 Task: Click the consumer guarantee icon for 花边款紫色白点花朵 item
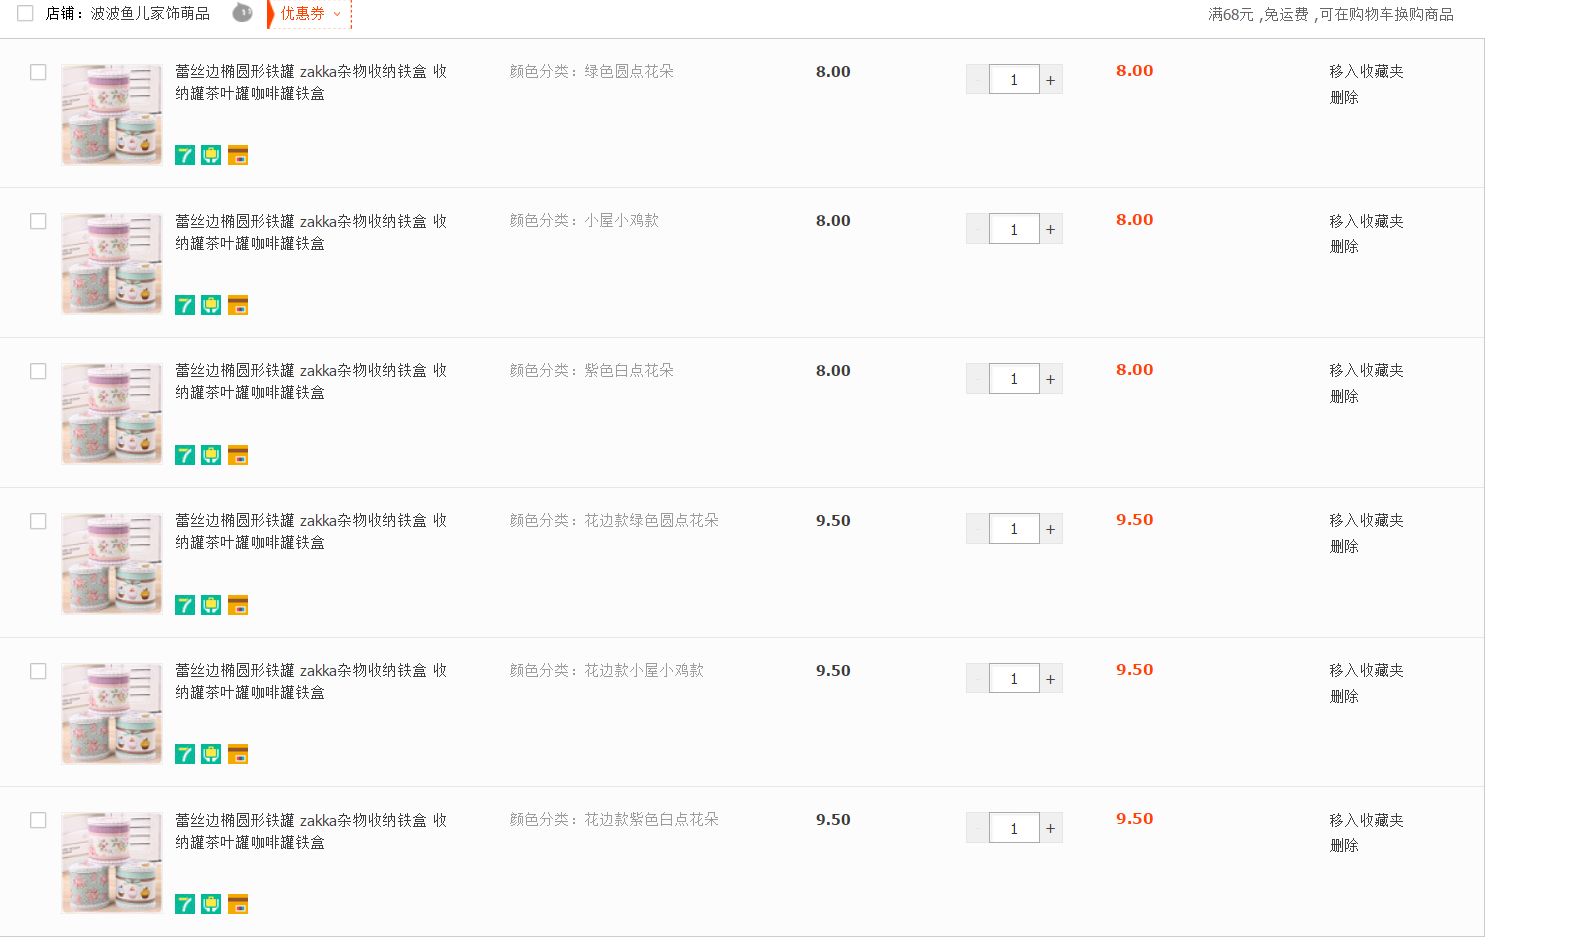[211, 904]
